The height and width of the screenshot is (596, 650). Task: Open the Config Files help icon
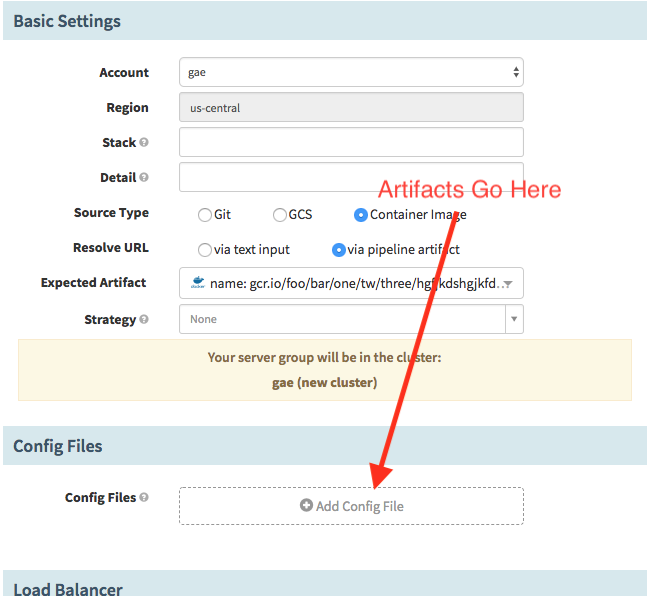tap(144, 497)
